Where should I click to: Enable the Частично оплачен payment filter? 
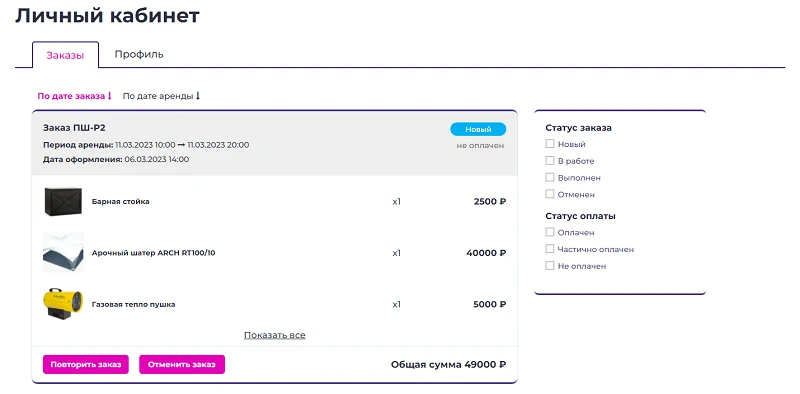tap(549, 249)
